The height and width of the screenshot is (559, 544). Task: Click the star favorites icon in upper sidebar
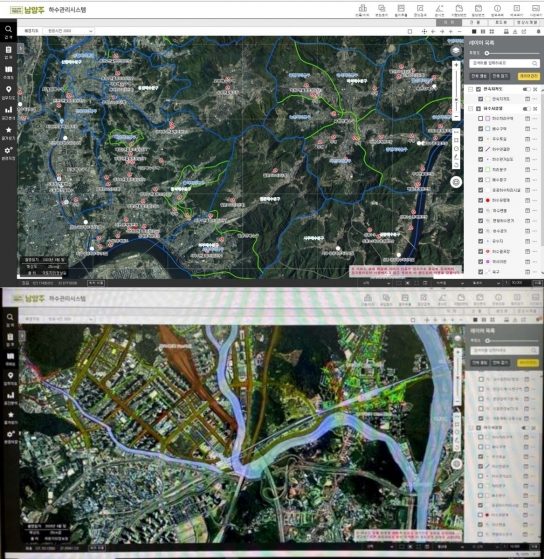coord(9,132)
